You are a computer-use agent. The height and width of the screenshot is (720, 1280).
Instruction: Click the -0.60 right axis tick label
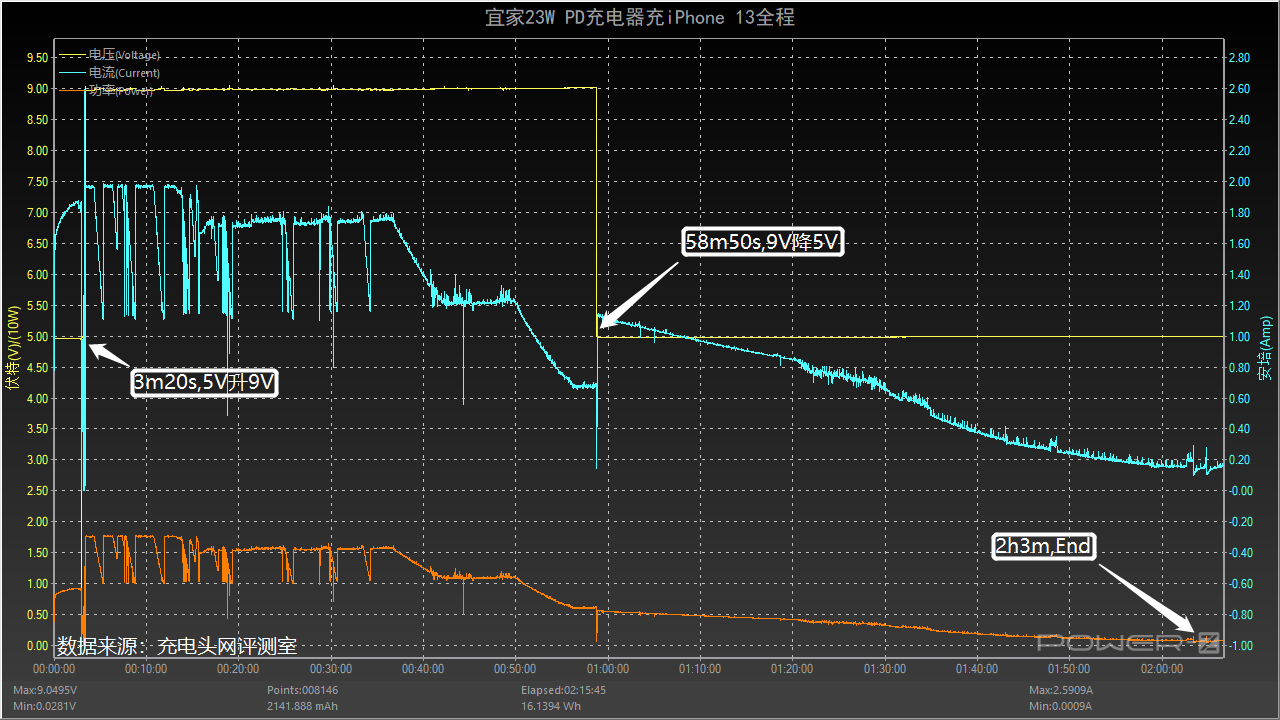coord(1240,584)
